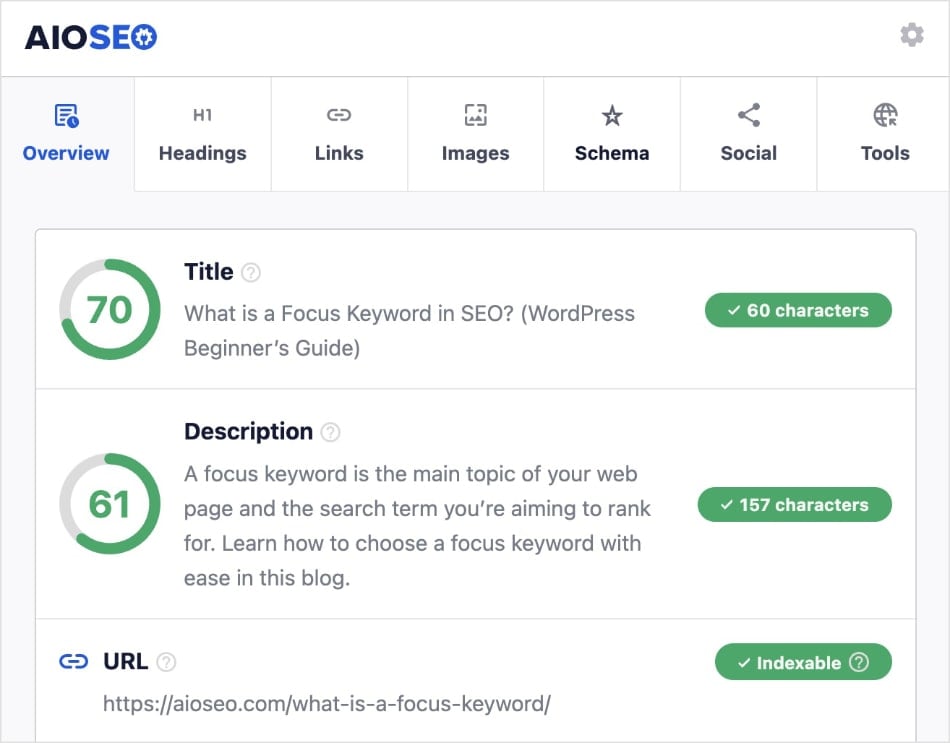Image resolution: width=950 pixels, height=743 pixels.
Task: Click the Tools globe icon
Action: pyautogui.click(x=885, y=116)
